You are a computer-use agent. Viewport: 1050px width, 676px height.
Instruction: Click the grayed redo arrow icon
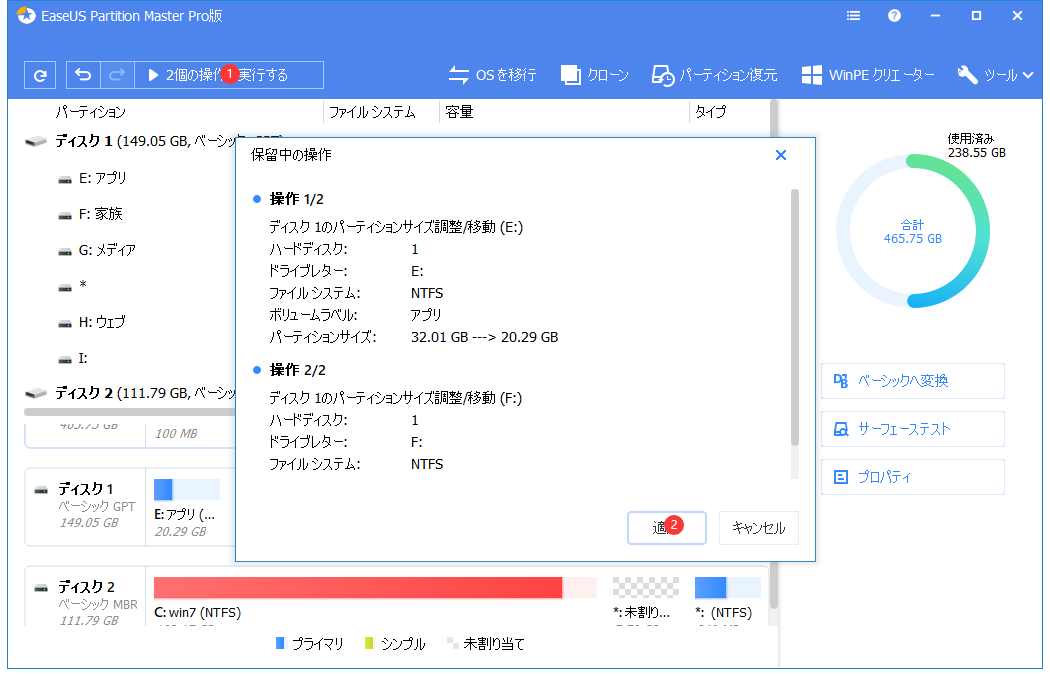click(117, 75)
